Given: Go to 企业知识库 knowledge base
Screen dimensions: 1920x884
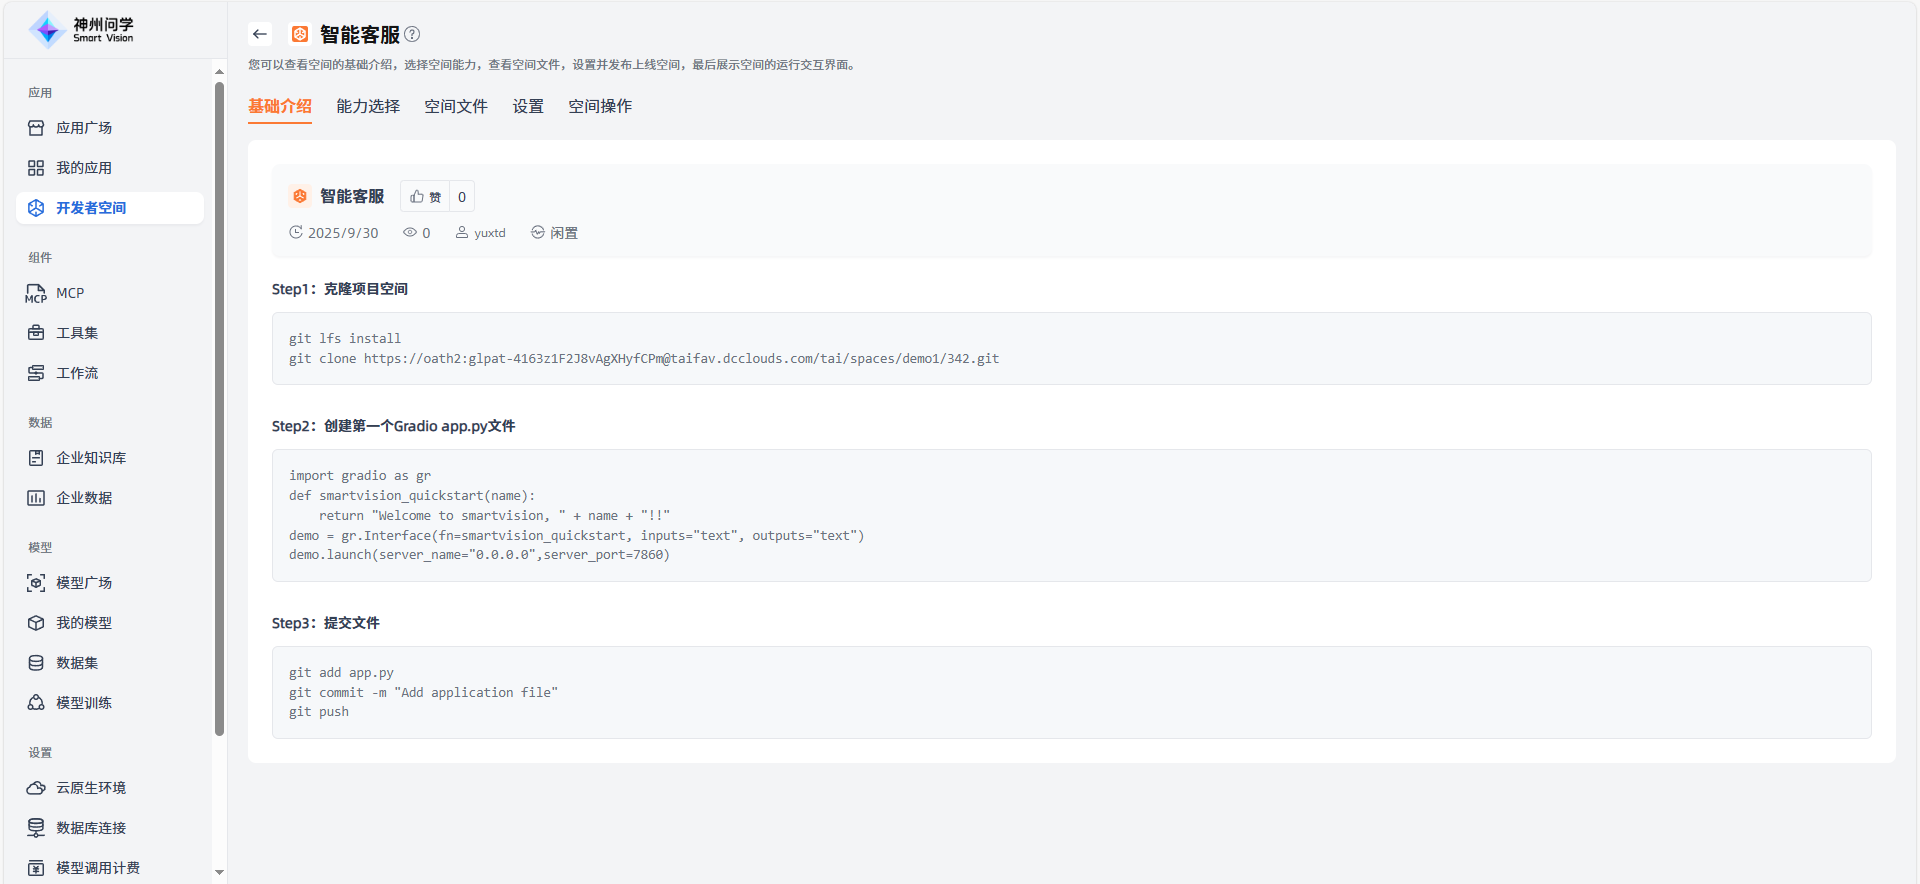Looking at the screenshot, I should [91, 458].
